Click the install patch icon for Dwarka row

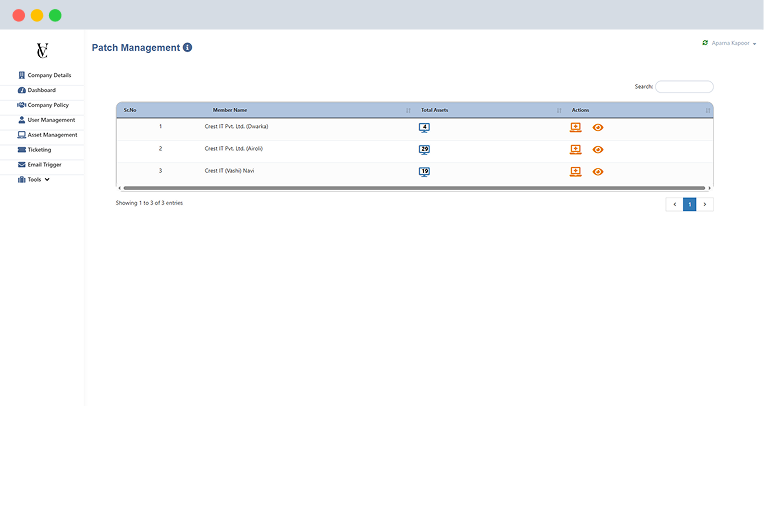point(575,127)
